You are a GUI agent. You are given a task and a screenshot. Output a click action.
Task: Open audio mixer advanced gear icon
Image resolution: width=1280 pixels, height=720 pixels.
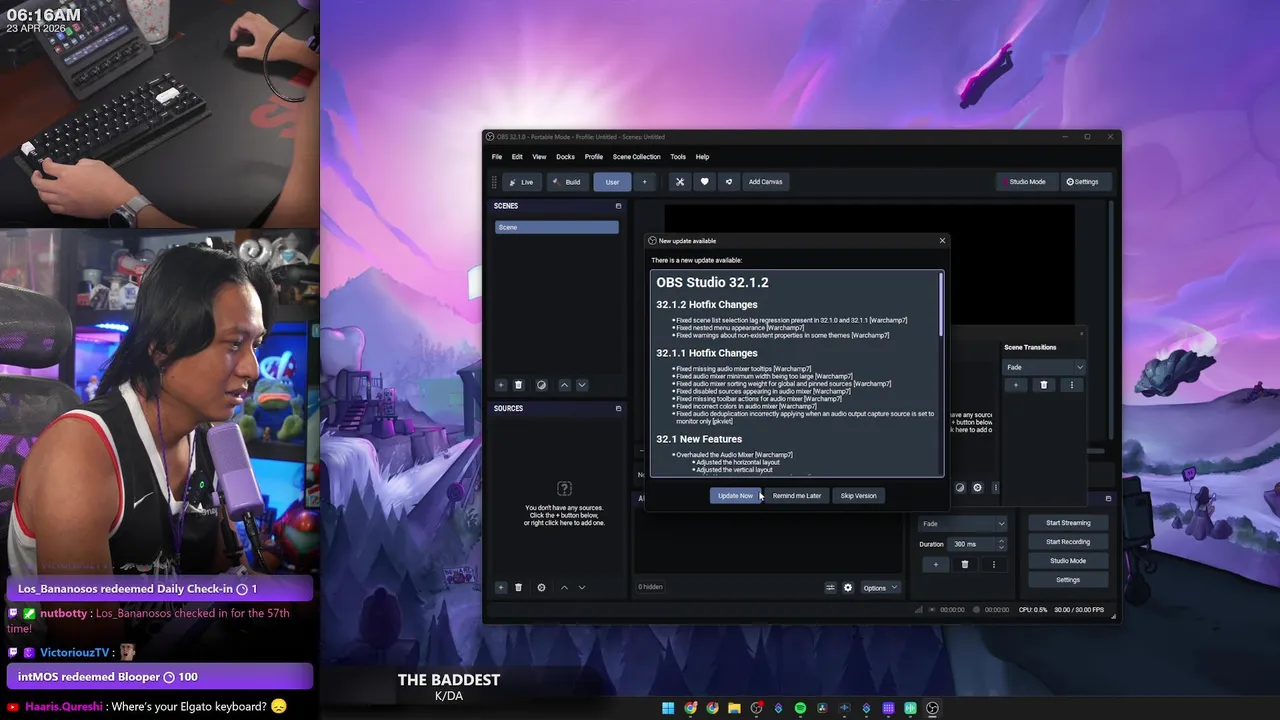pos(848,588)
